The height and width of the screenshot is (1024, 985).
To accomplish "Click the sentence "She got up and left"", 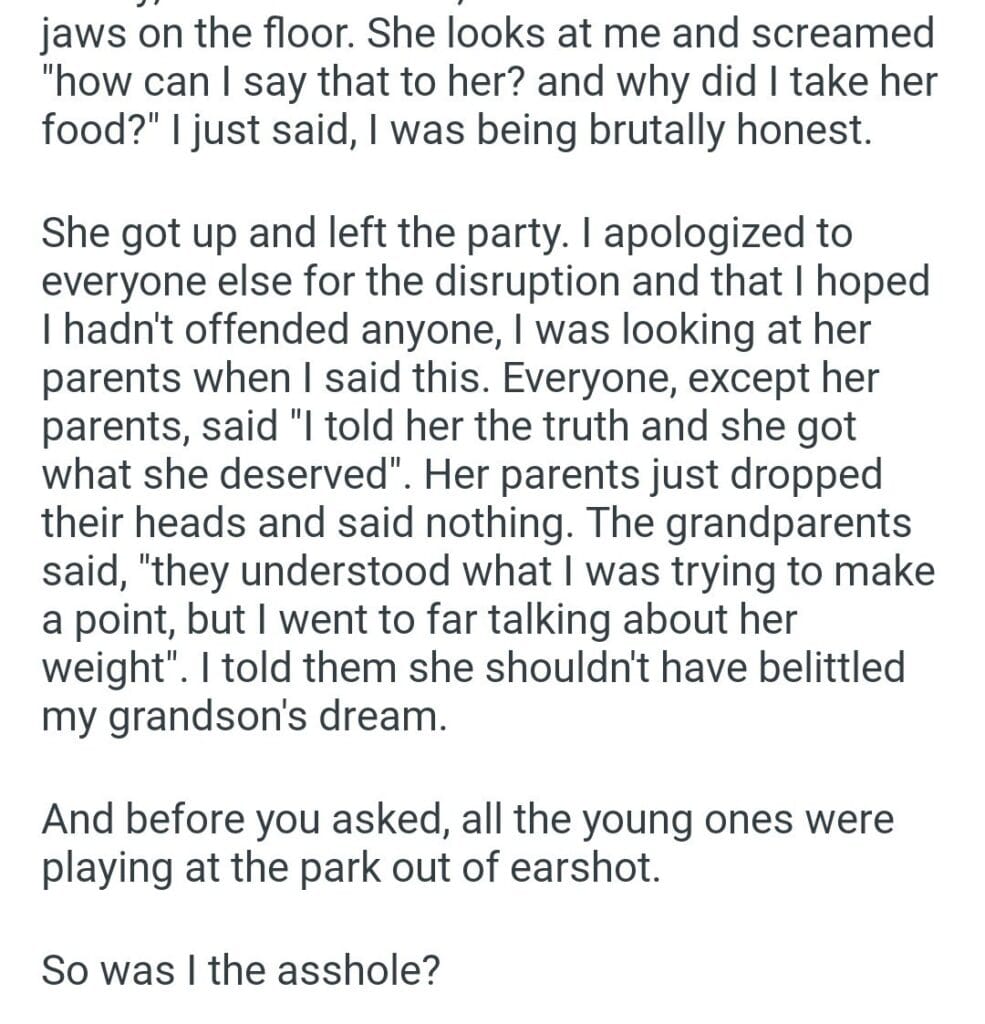I will [x=210, y=232].
